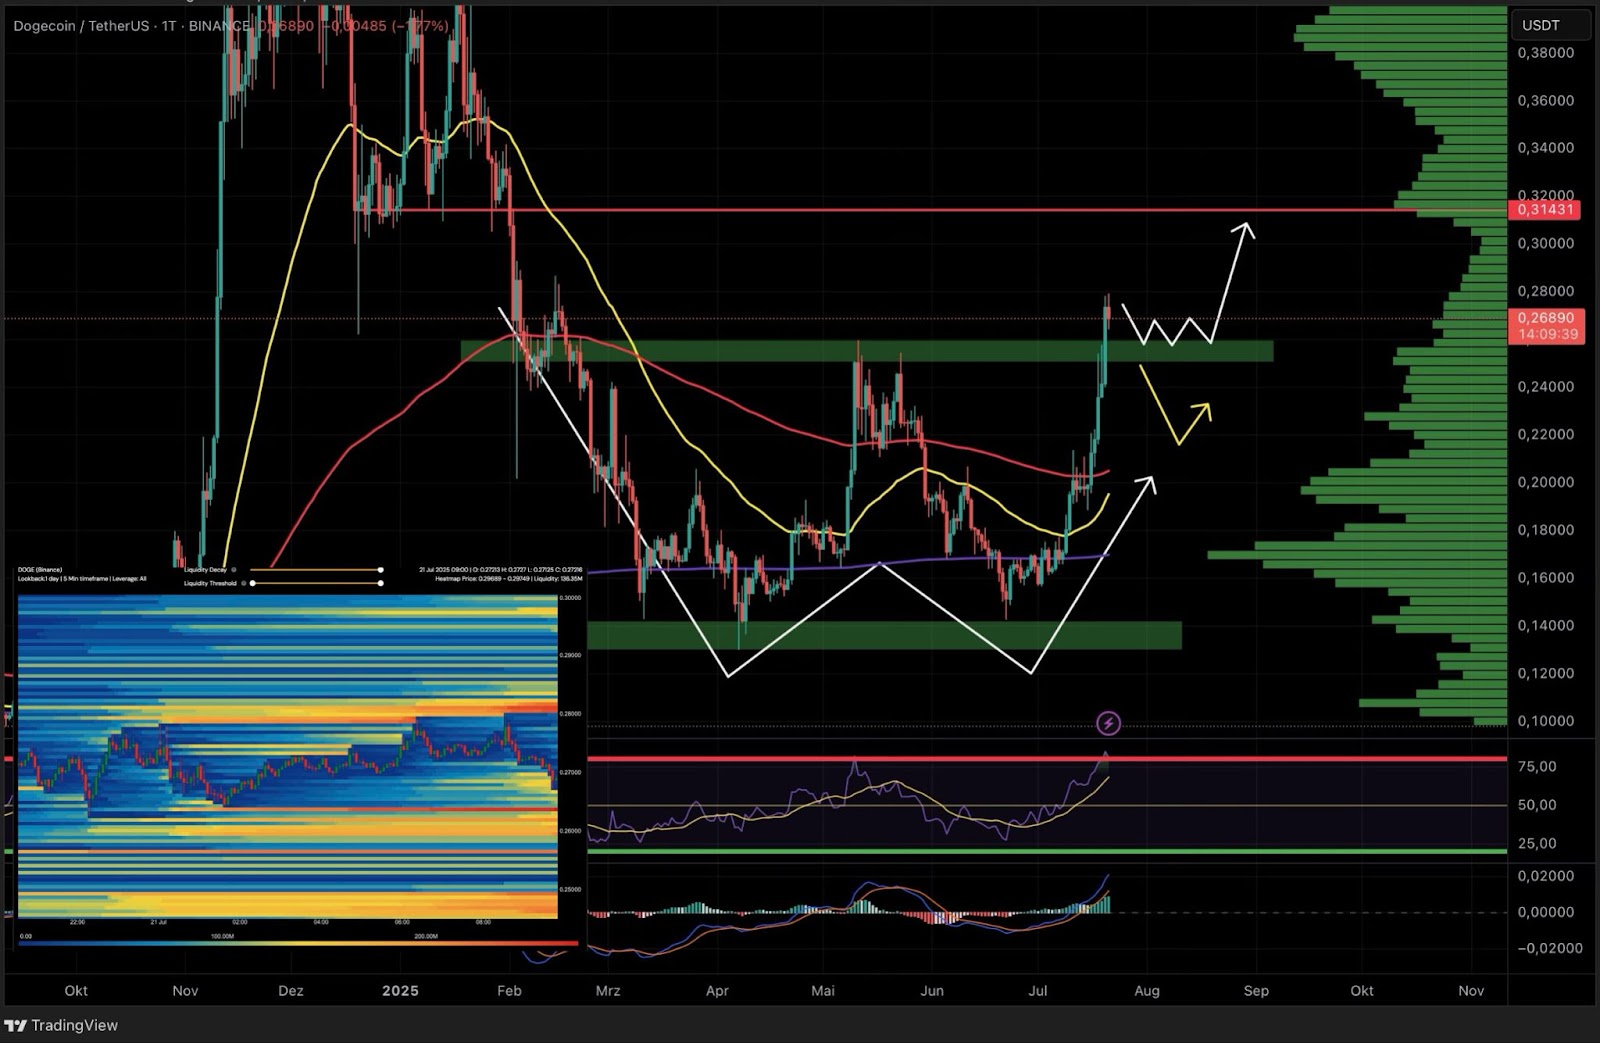Click the 100.00M liquidity scale label
1600x1043 pixels.
pos(221,936)
